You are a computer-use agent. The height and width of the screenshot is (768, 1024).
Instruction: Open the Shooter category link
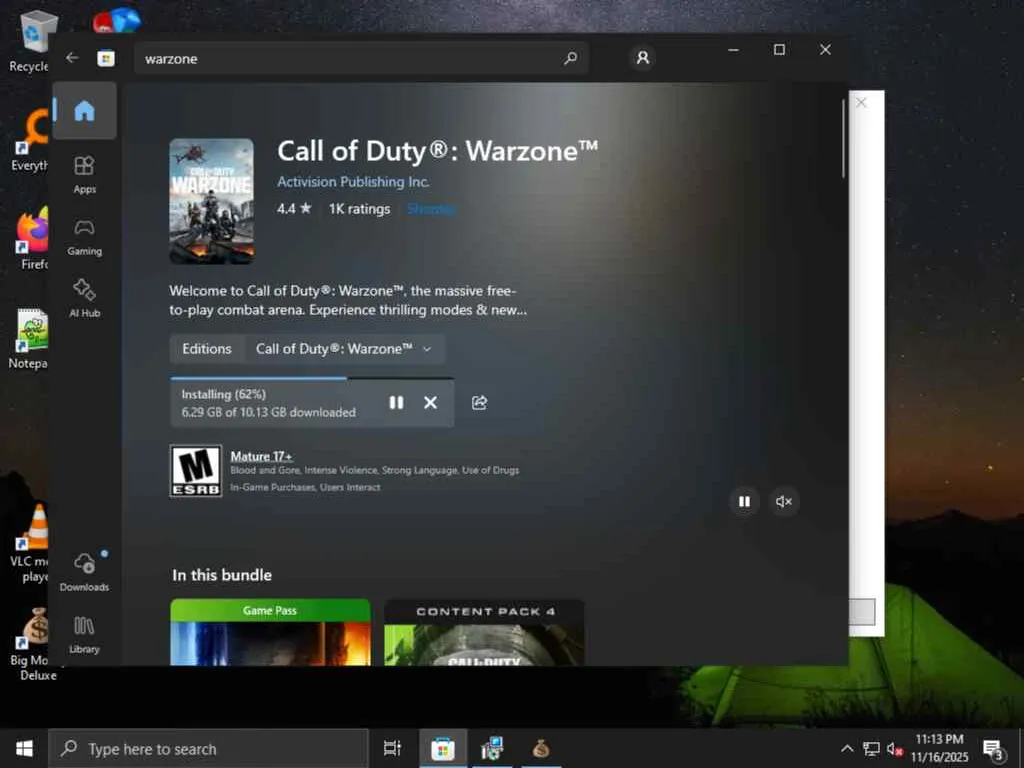pyautogui.click(x=431, y=209)
